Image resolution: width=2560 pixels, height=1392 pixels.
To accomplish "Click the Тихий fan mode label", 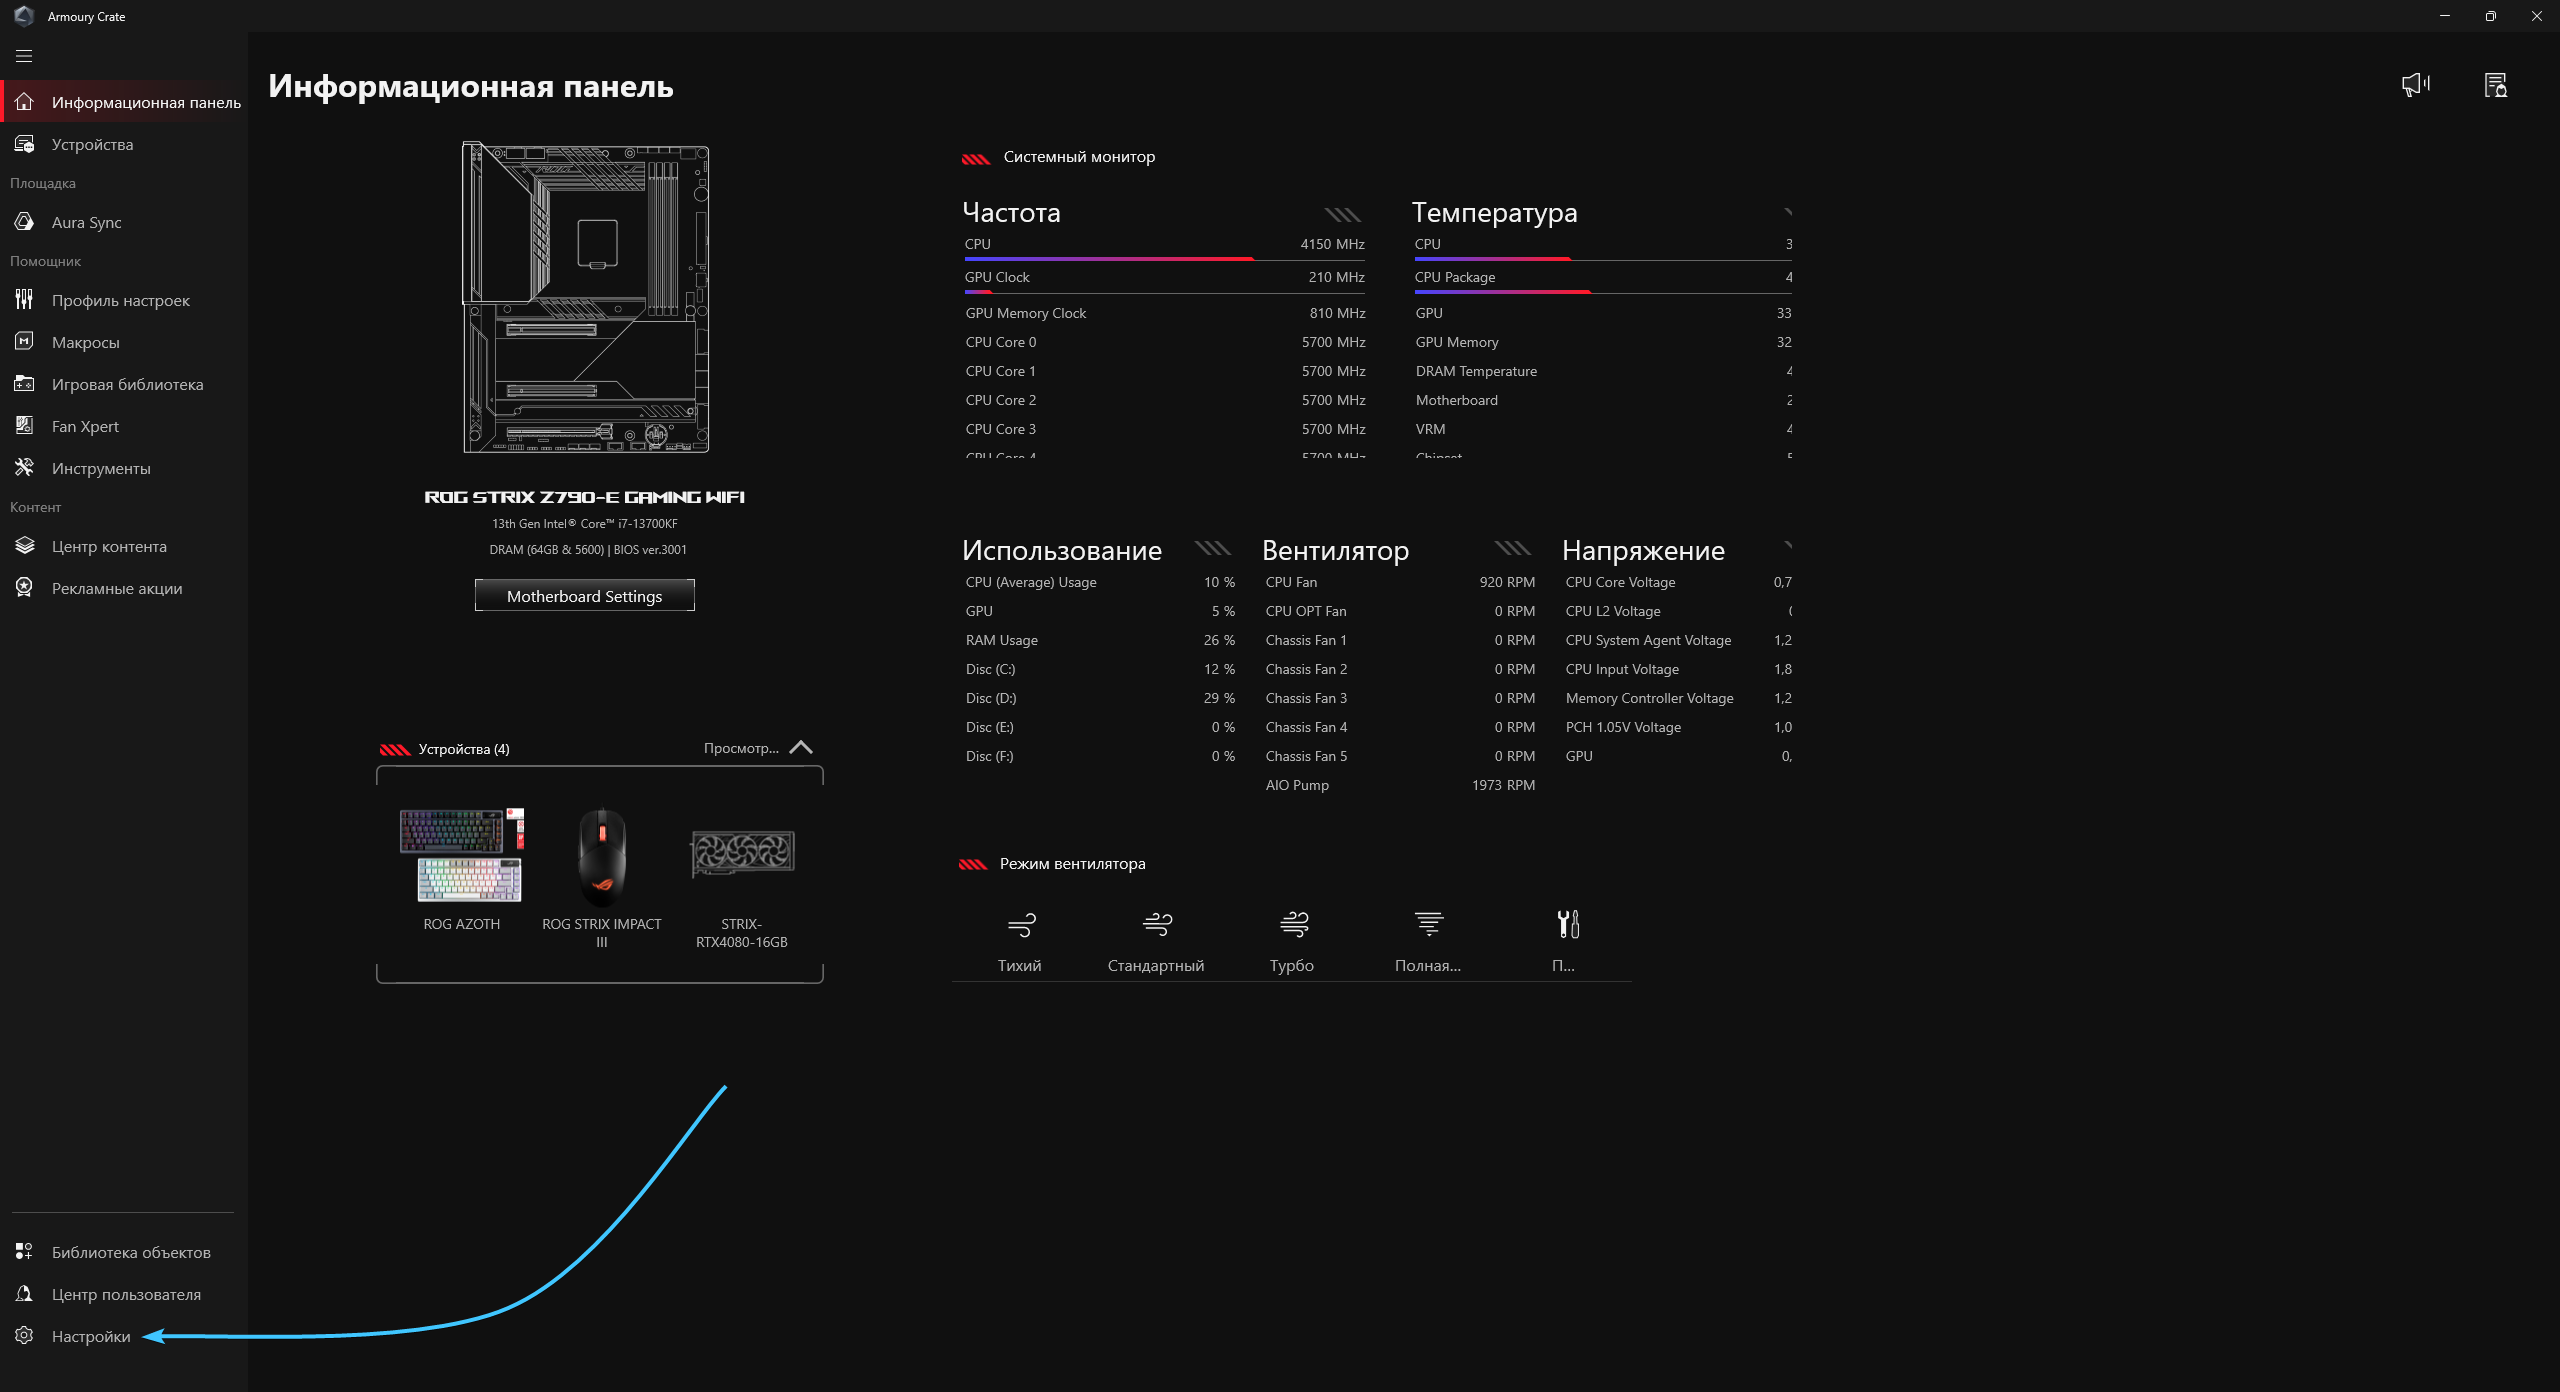I will [x=1020, y=965].
